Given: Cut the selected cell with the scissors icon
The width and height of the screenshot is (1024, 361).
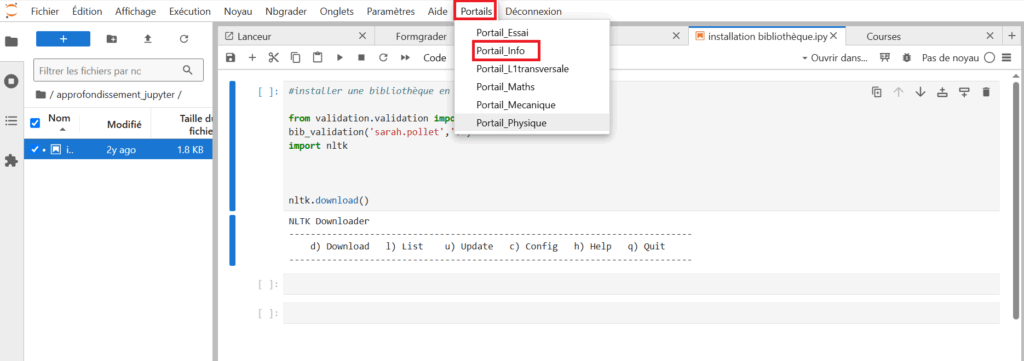Looking at the screenshot, I should point(274,57).
